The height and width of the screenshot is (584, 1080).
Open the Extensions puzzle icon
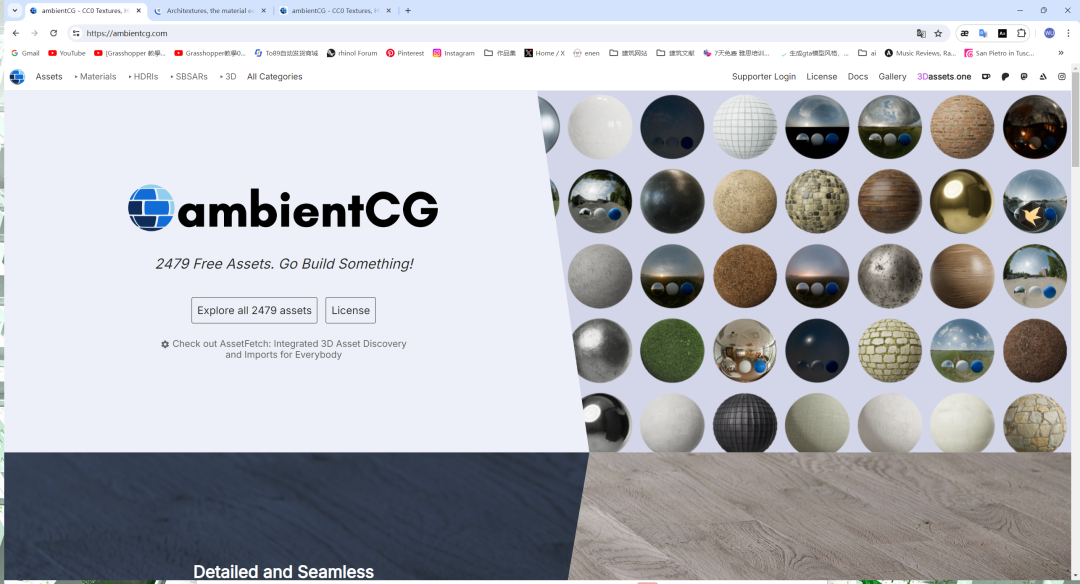point(1021,33)
